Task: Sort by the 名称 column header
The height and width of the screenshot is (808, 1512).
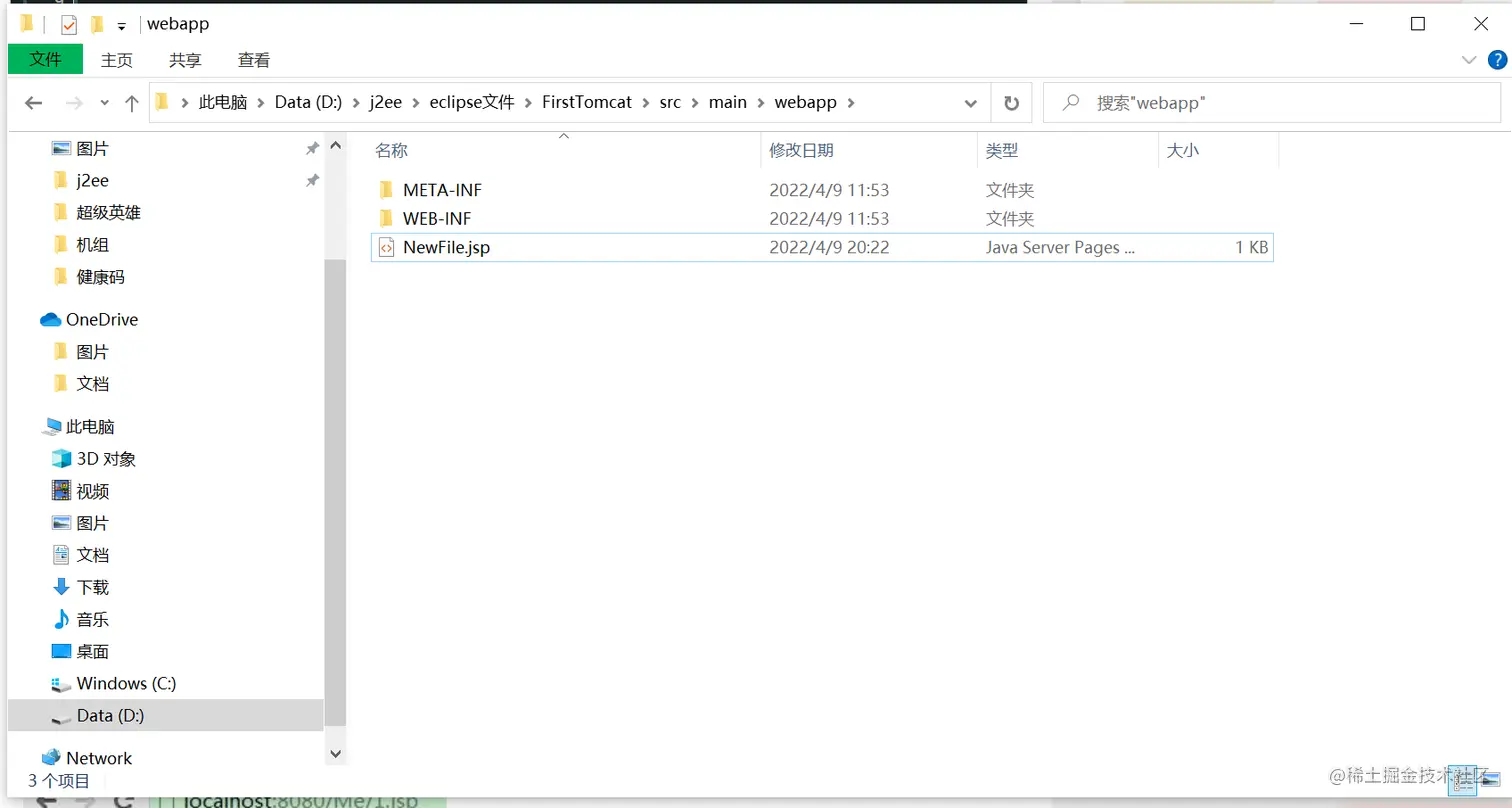Action: [x=391, y=150]
